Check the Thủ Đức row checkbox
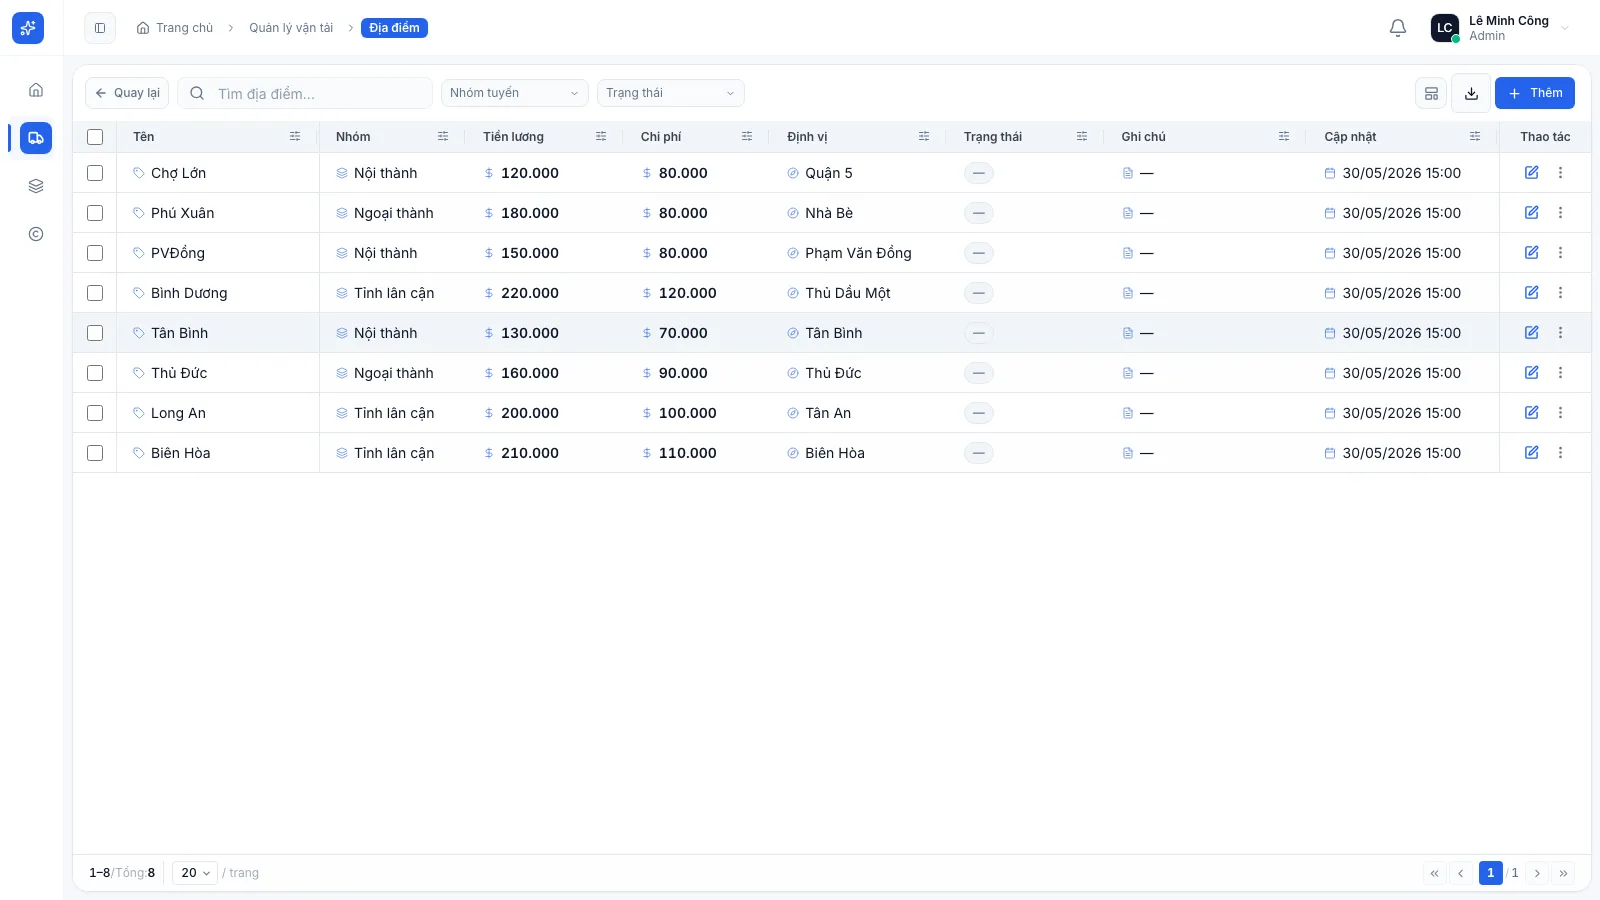 point(95,373)
